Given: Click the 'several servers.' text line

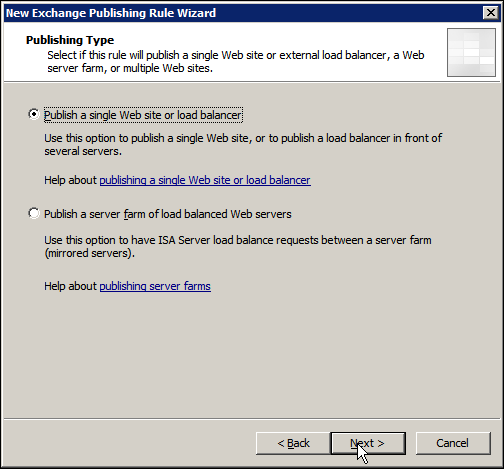Looking at the screenshot, I should tap(83, 151).
